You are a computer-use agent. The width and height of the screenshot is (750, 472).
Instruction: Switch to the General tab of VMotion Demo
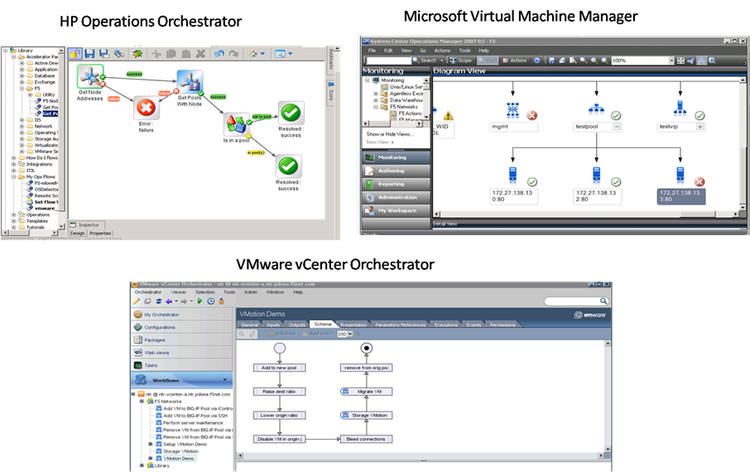click(x=250, y=325)
